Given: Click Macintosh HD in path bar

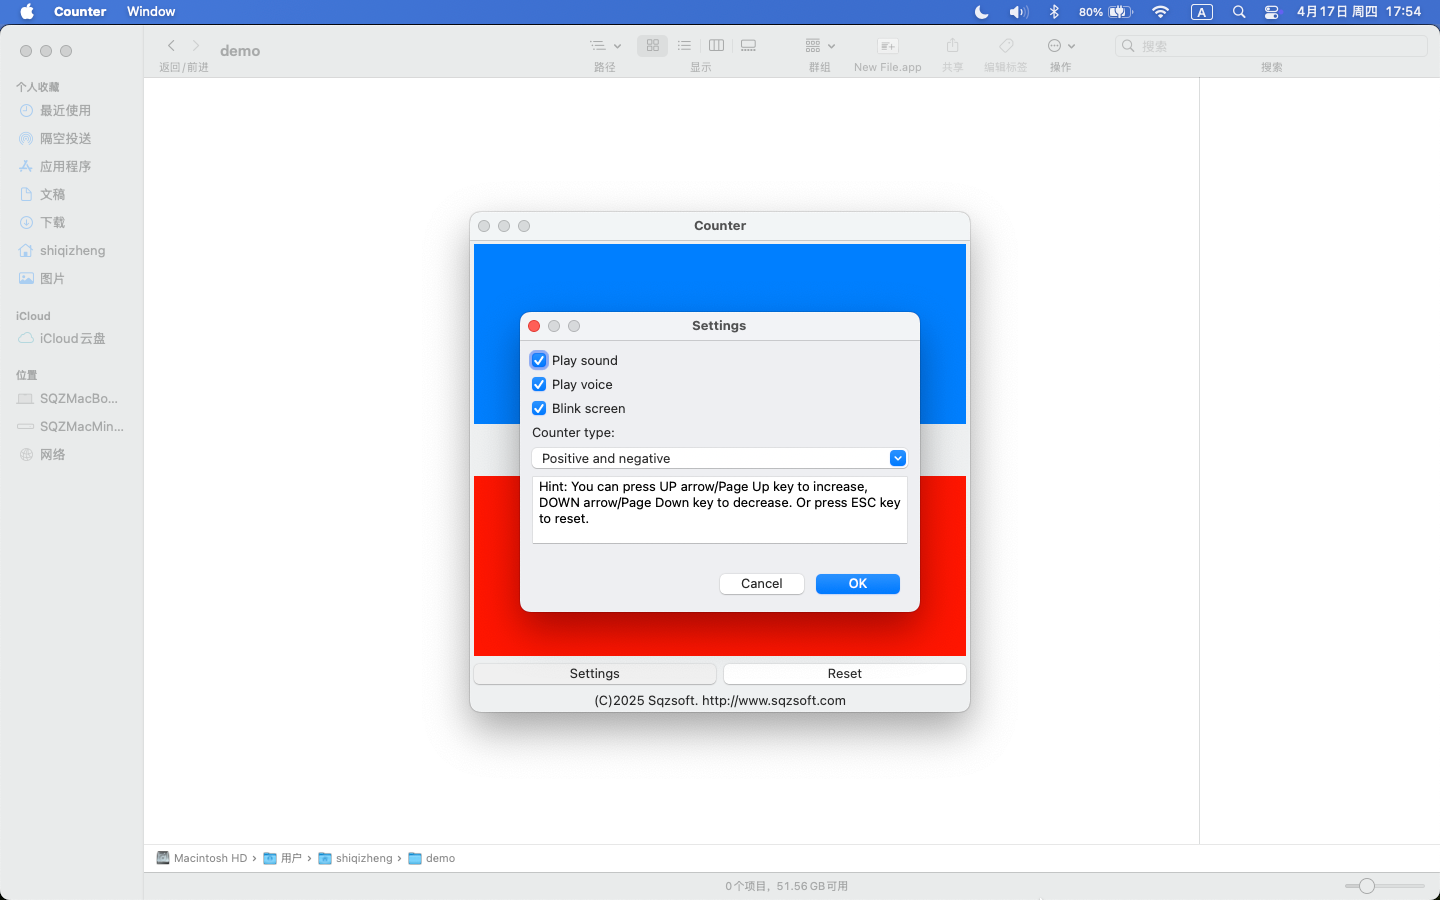Looking at the screenshot, I should tap(202, 858).
